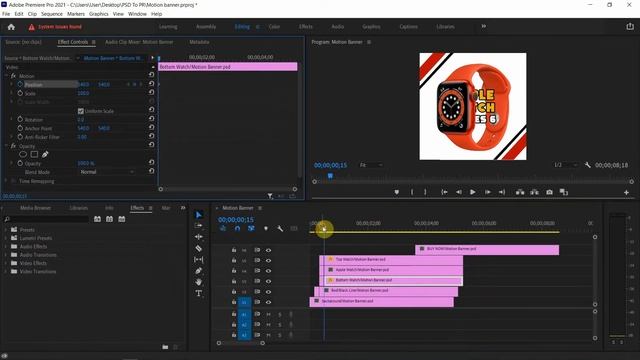
Task: Play the Program Monitor preview
Action: pyautogui.click(x=473, y=192)
